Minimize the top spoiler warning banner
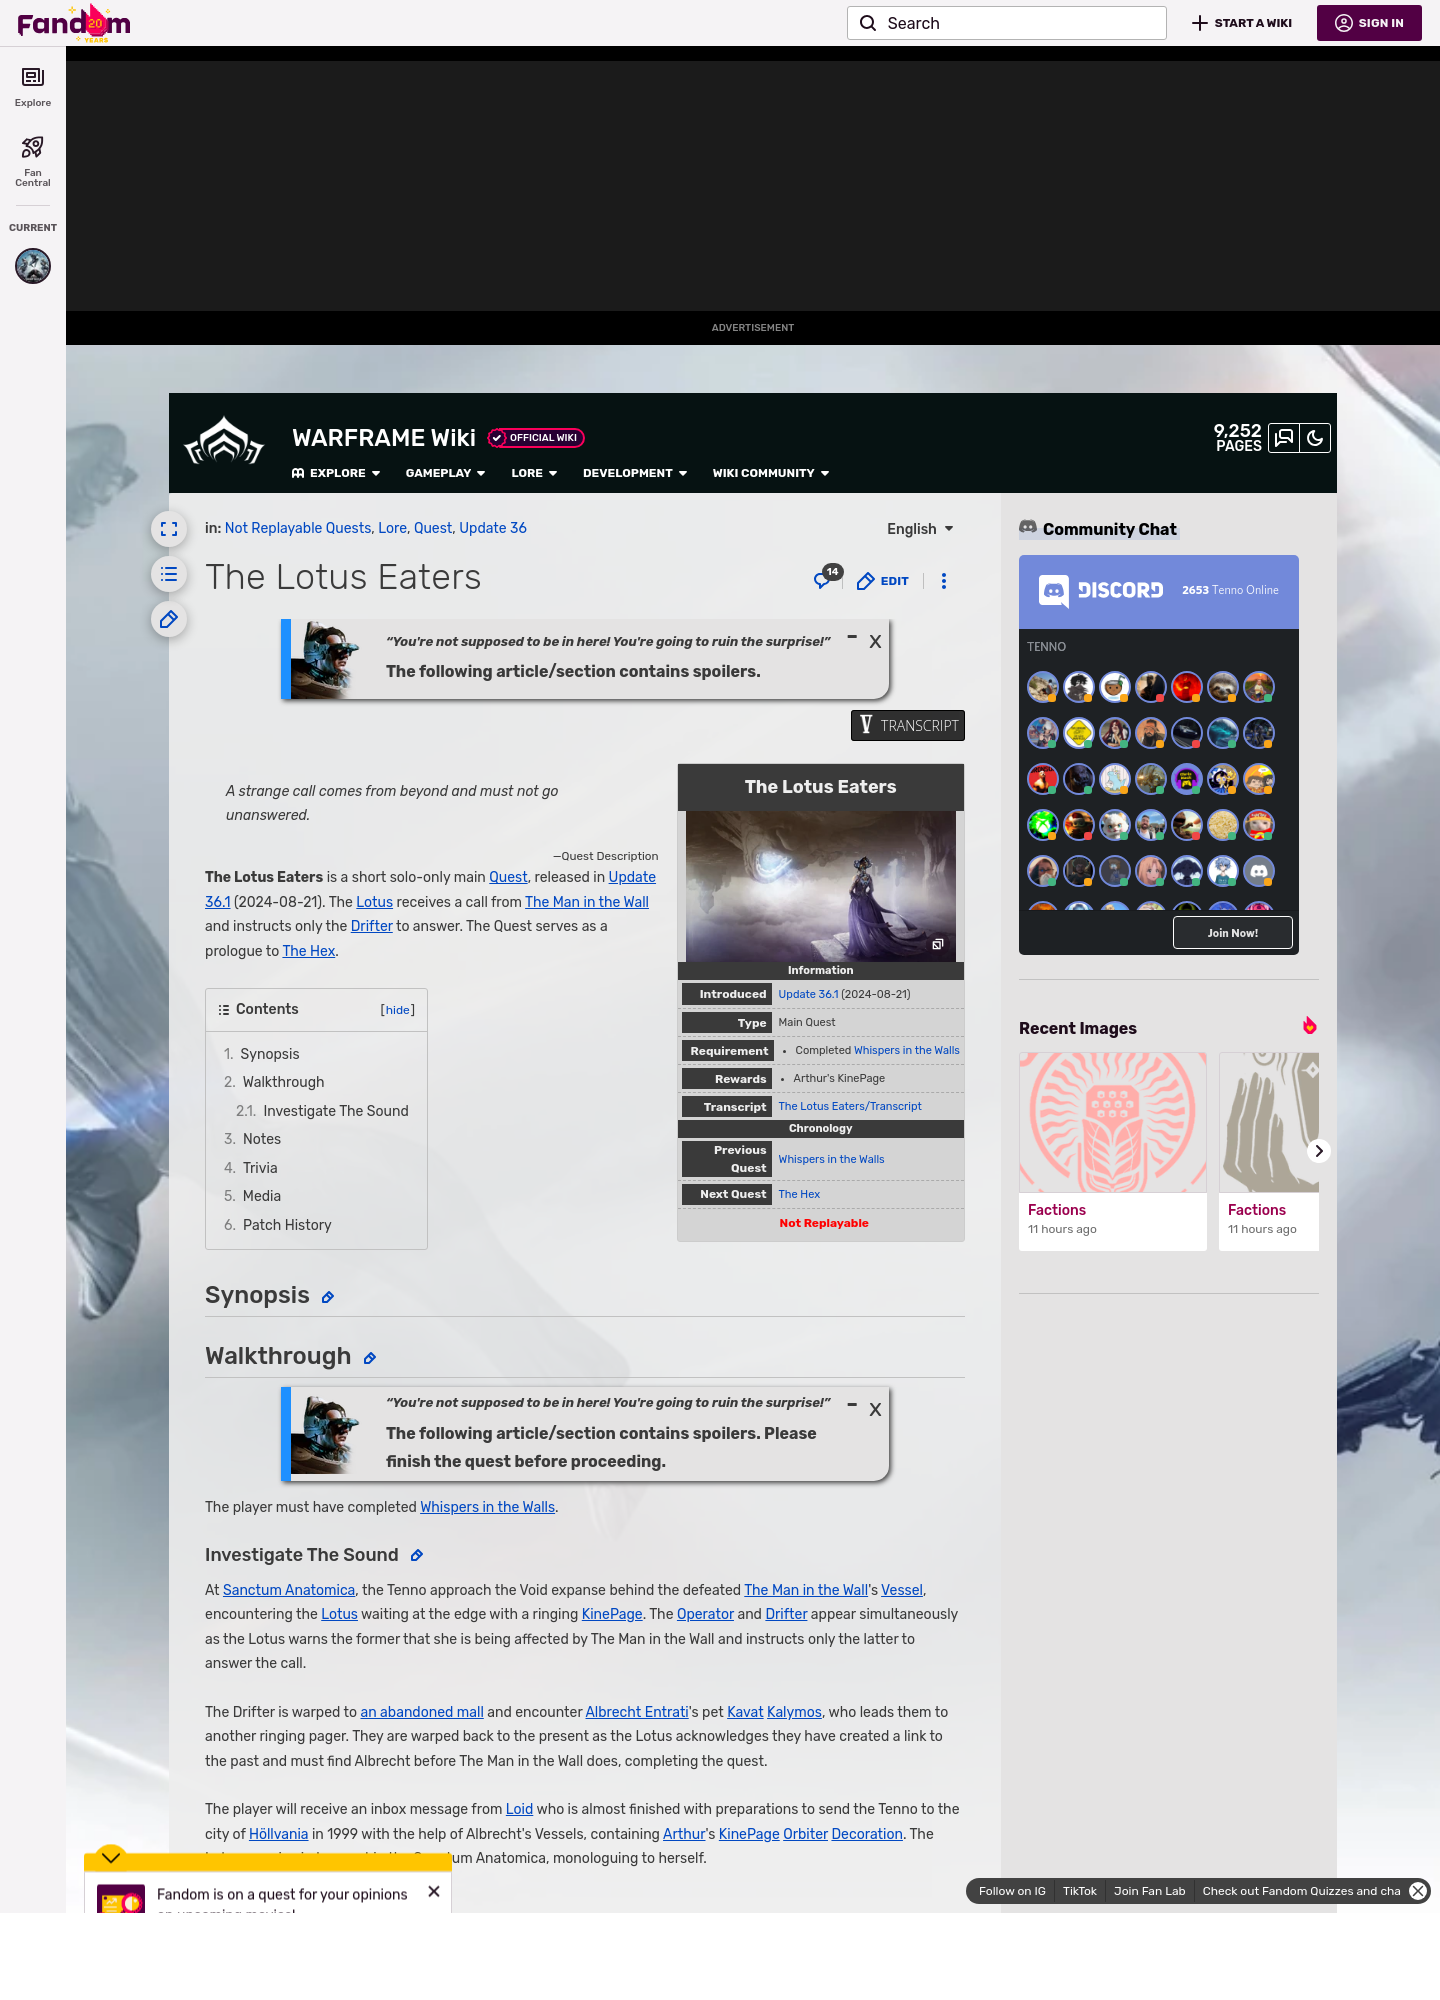Viewport: 1440px width, 2000px height. tap(852, 637)
